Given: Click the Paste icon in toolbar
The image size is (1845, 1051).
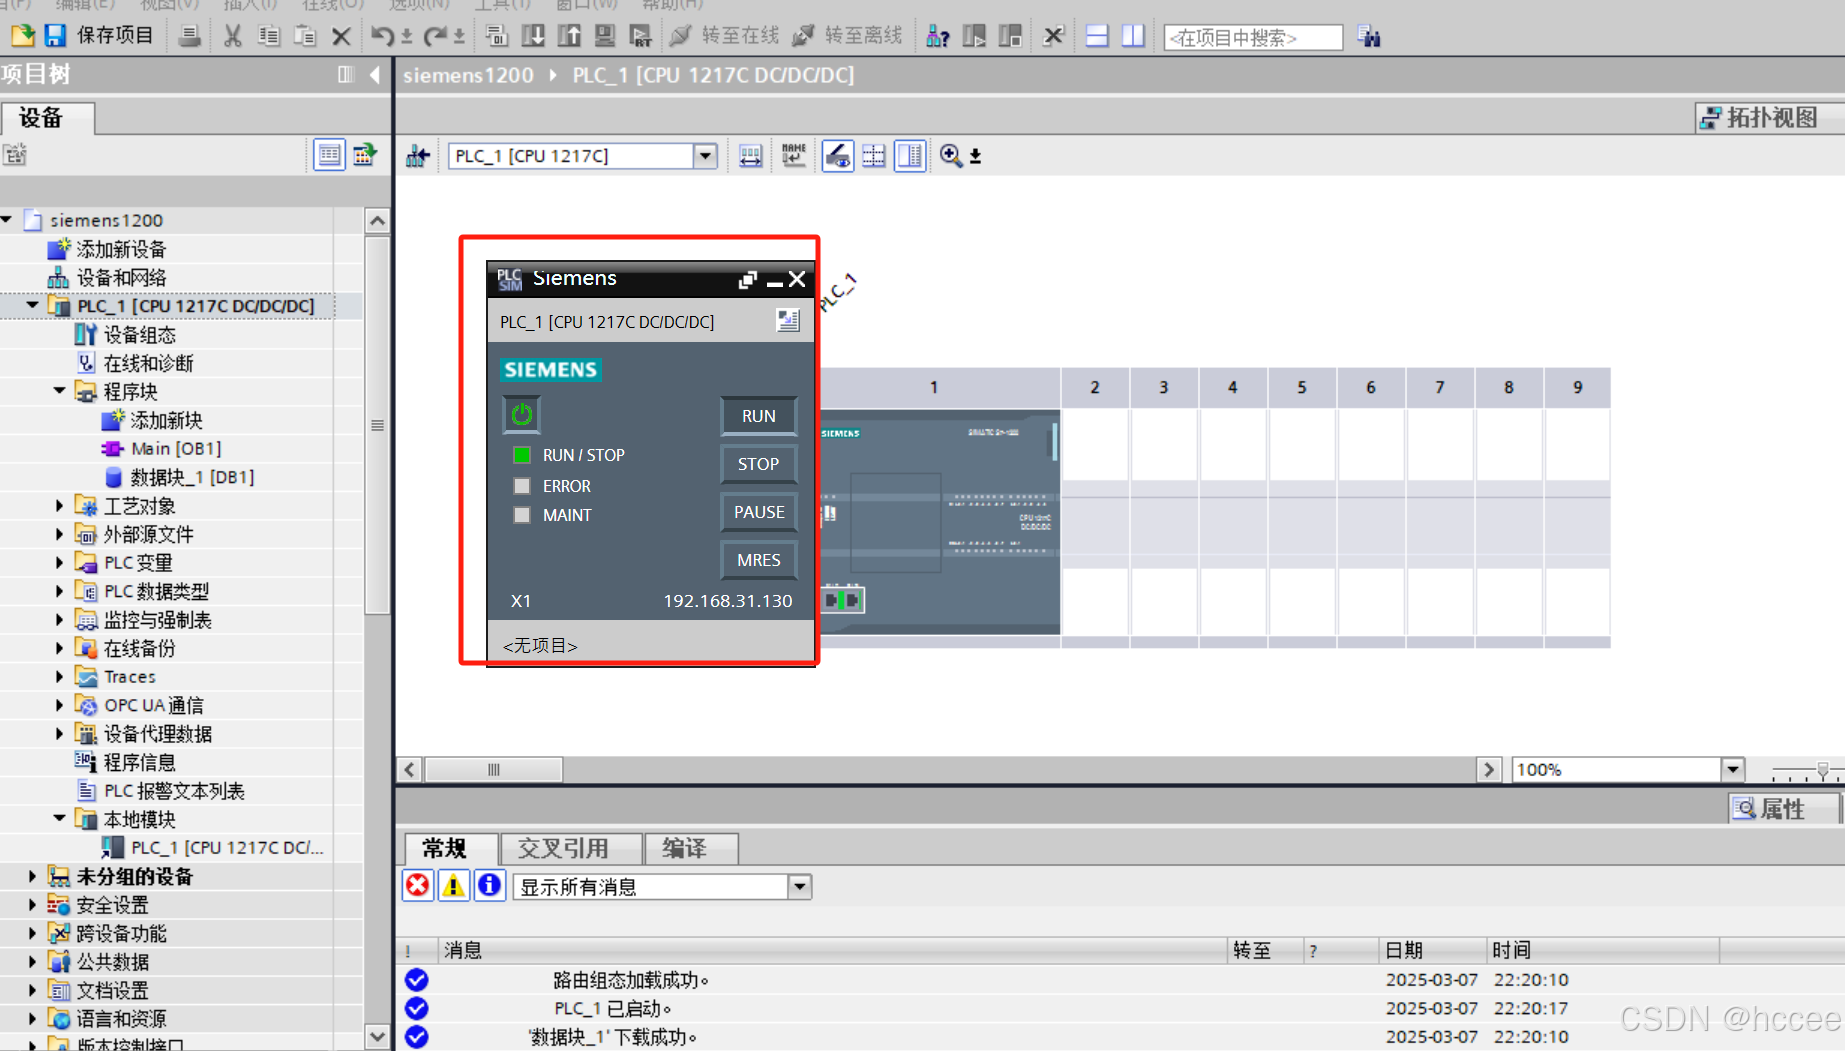Looking at the screenshot, I should tap(304, 36).
